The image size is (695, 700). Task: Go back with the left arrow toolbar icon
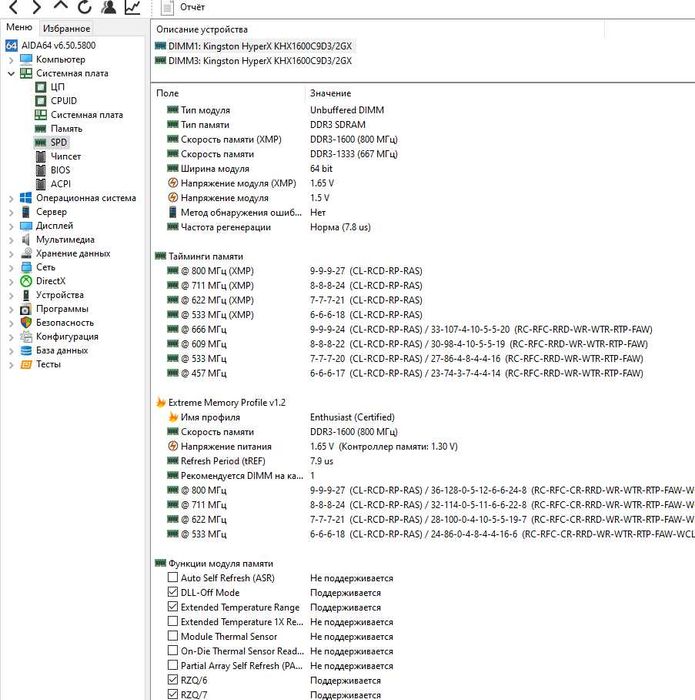(x=13, y=6)
